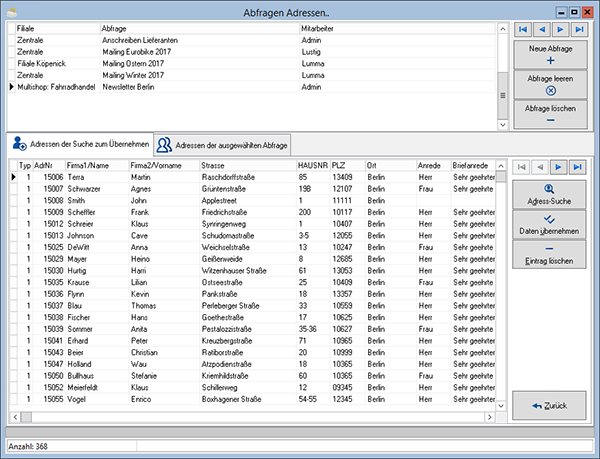Select address row 15007 Schwarzer
Screen dimensions: 600x459
pyautogui.click(x=253, y=189)
